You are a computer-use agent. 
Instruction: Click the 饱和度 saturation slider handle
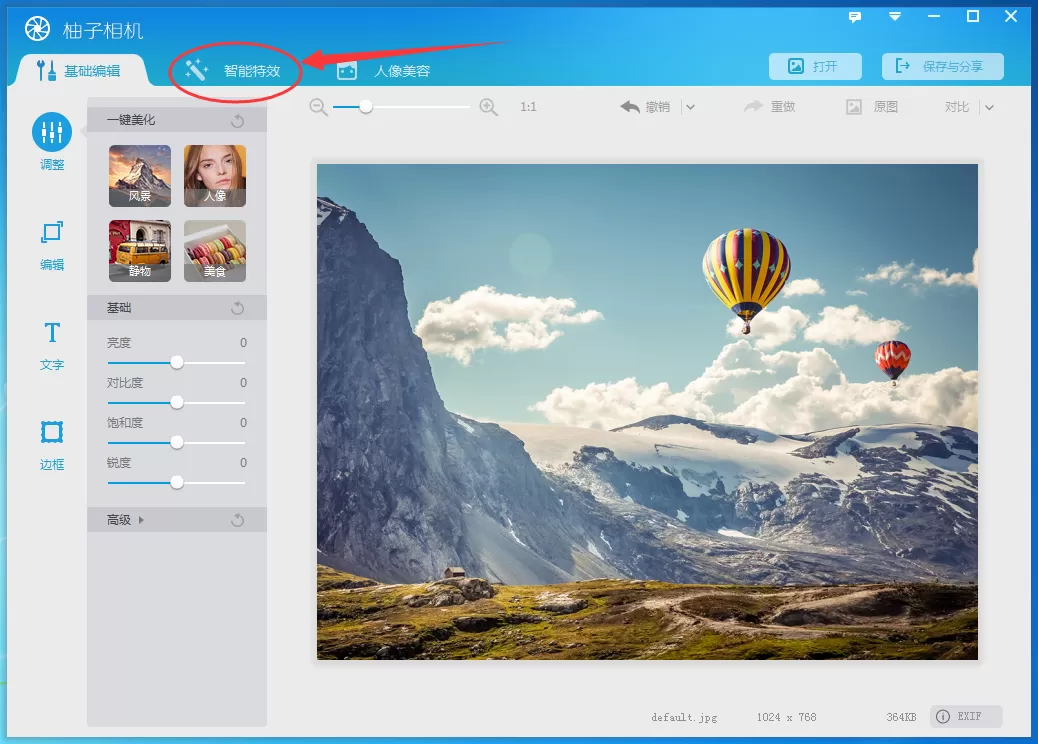177,442
